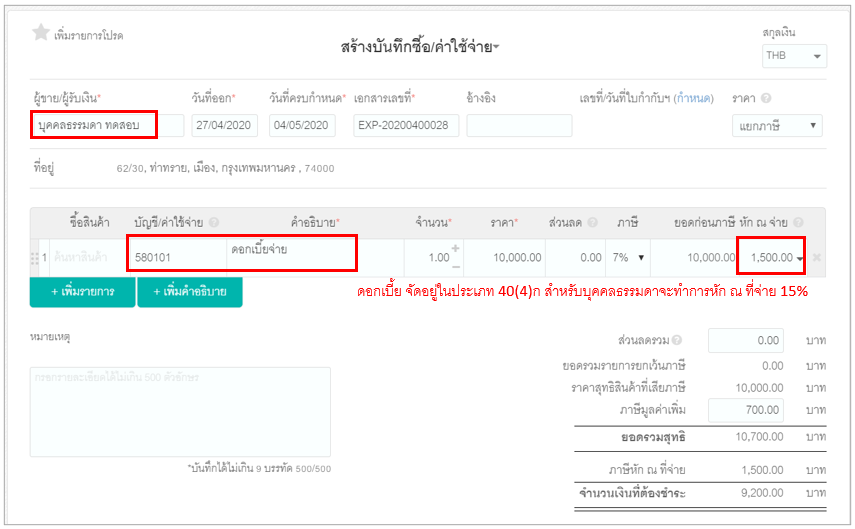Increase quantity with the plus icon
The image size is (855, 529).
pyautogui.click(x=455, y=248)
